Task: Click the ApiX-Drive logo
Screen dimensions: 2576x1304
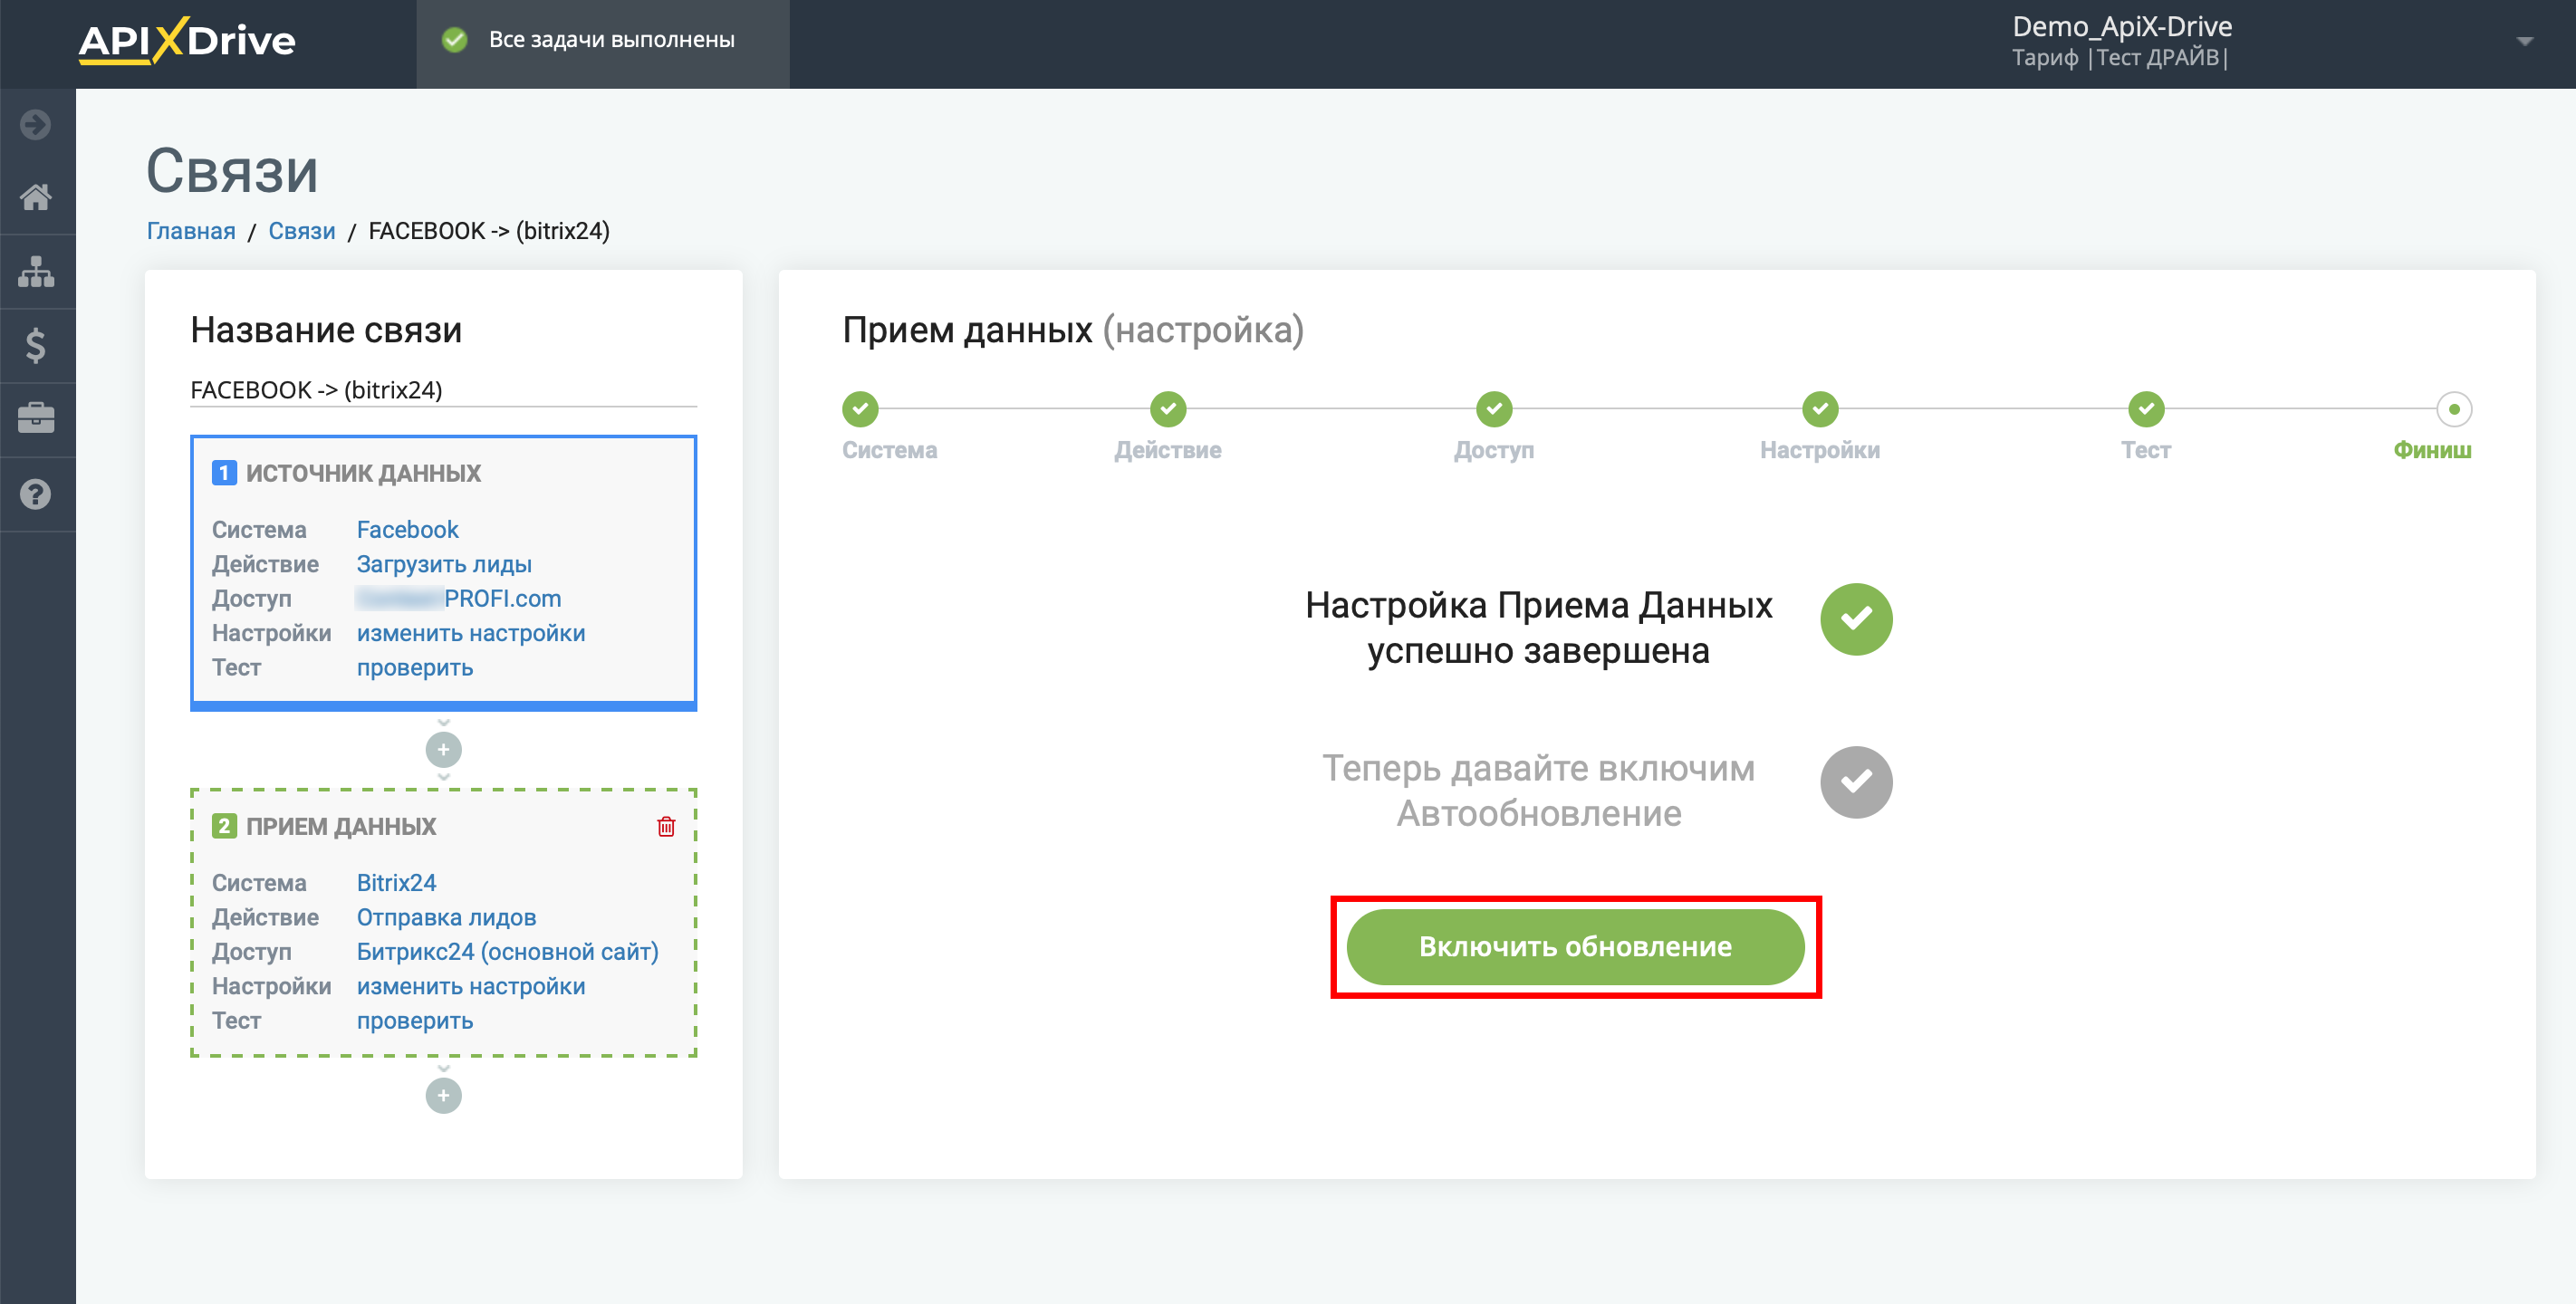Action: click(187, 41)
